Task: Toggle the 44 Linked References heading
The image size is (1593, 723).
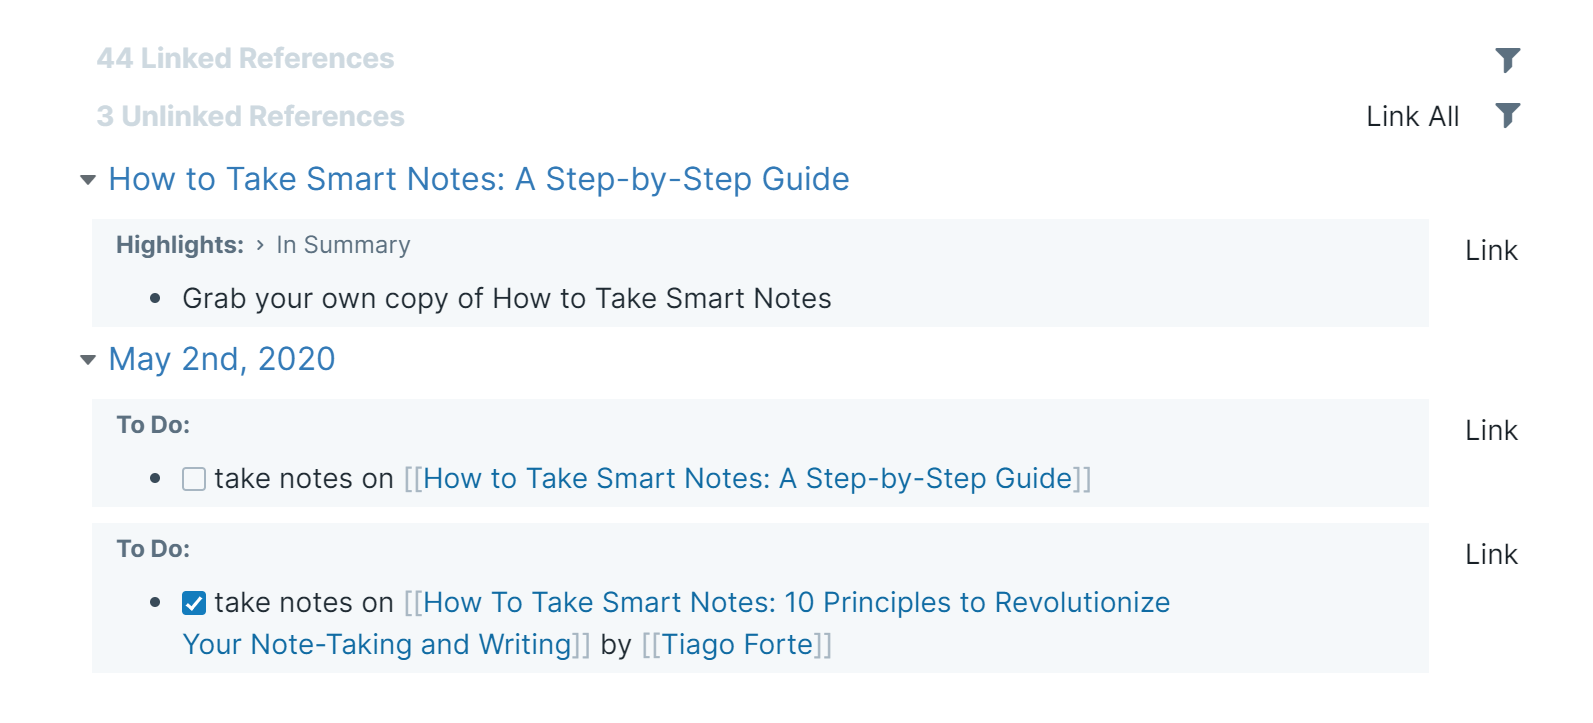Action: click(245, 59)
